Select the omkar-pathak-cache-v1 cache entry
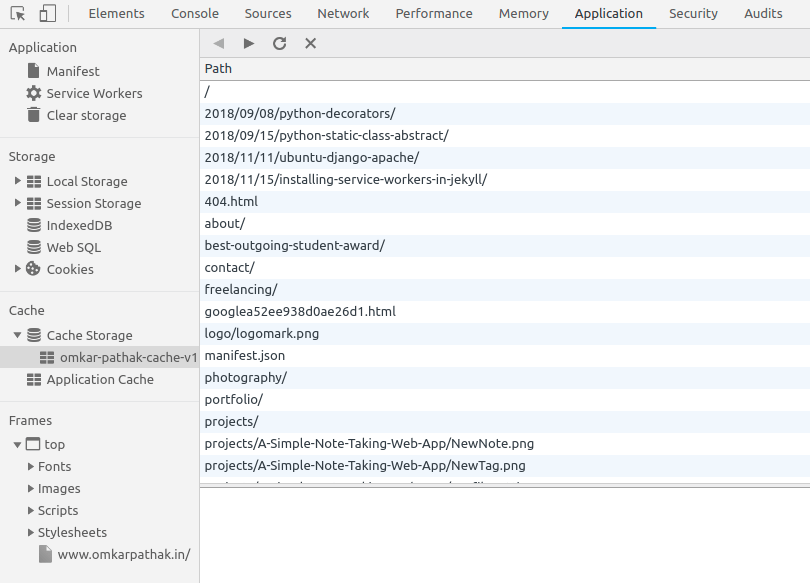Viewport: 810px width, 583px height. point(128,357)
